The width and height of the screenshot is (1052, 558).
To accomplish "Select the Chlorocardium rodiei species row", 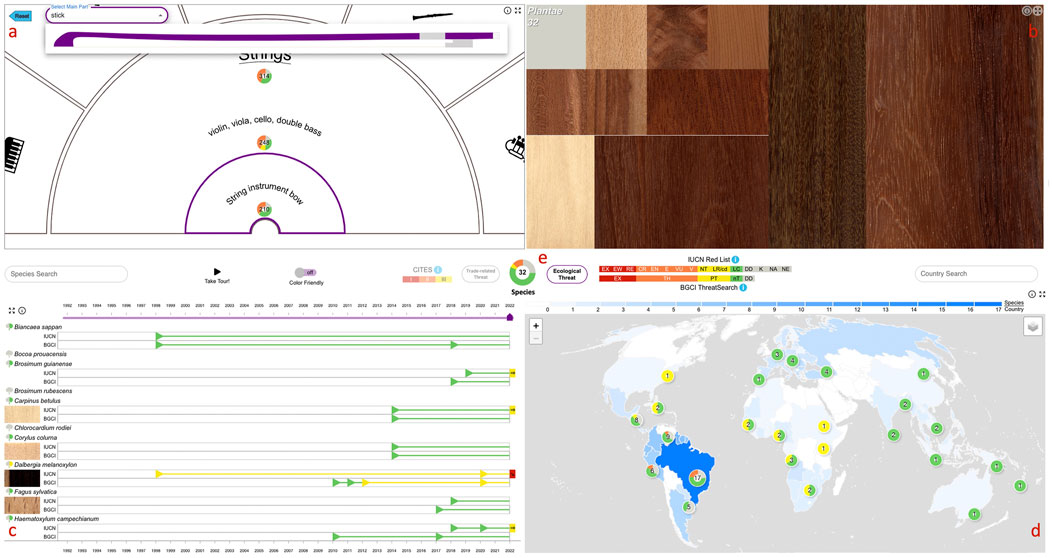I will tap(40, 427).
